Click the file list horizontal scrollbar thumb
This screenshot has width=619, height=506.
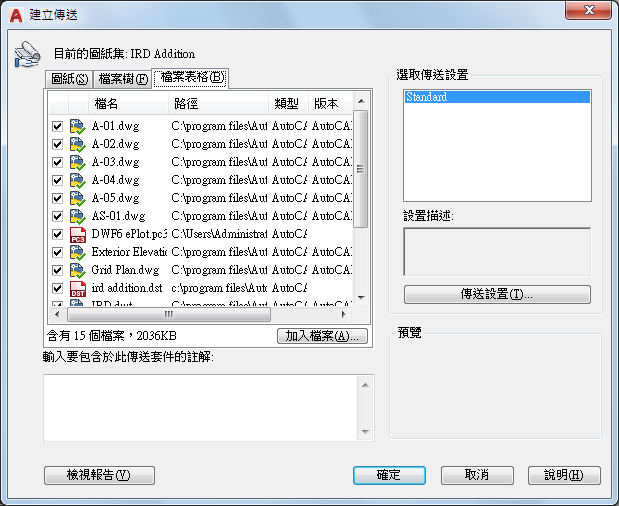(x=169, y=314)
